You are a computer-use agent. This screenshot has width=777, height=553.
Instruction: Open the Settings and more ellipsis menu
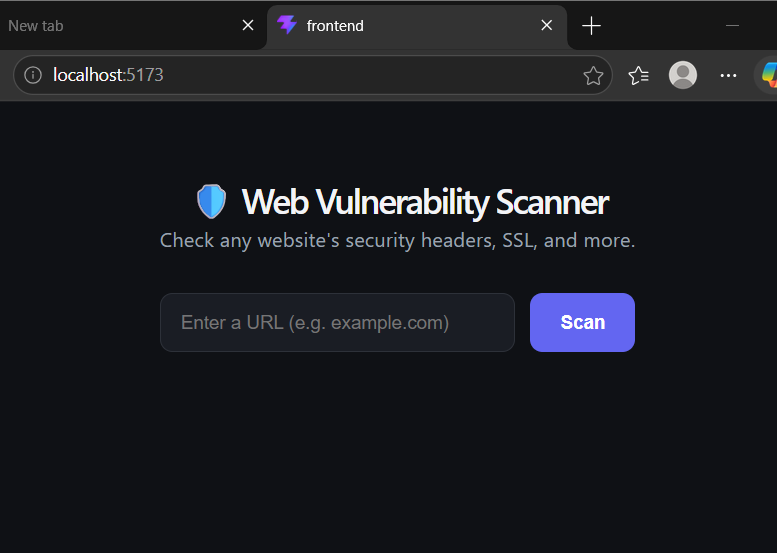tap(728, 75)
